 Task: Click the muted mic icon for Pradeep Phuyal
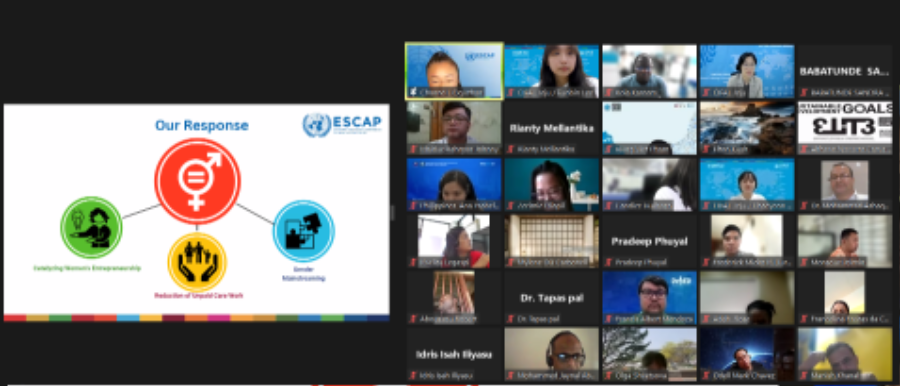pyautogui.click(x=608, y=263)
